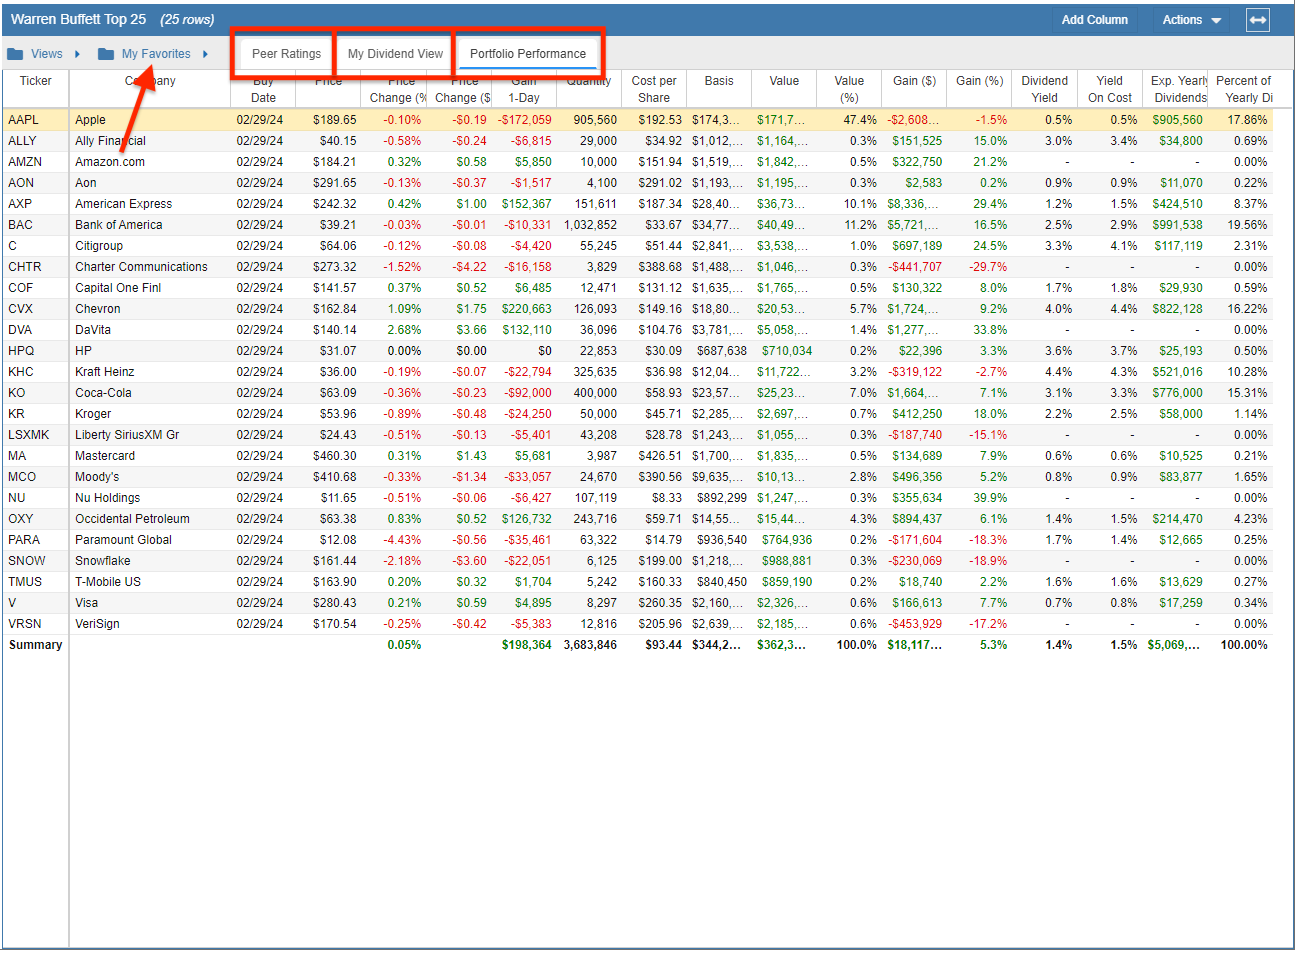1297x955 pixels.
Task: Click the DaVita company name
Action: click(93, 330)
